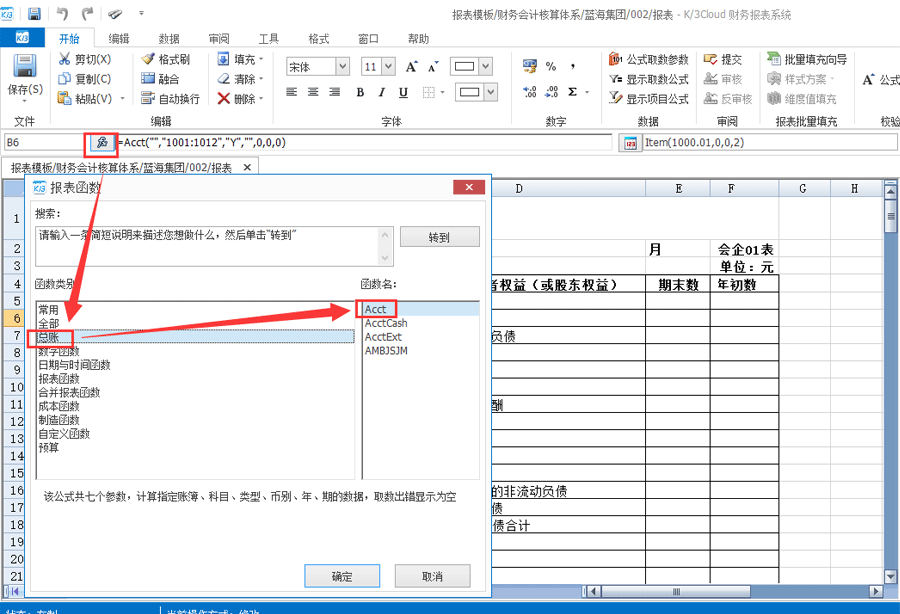Open delete 删除 dropdown arrow
Image resolution: width=900 pixels, height=614 pixels.
261,98
